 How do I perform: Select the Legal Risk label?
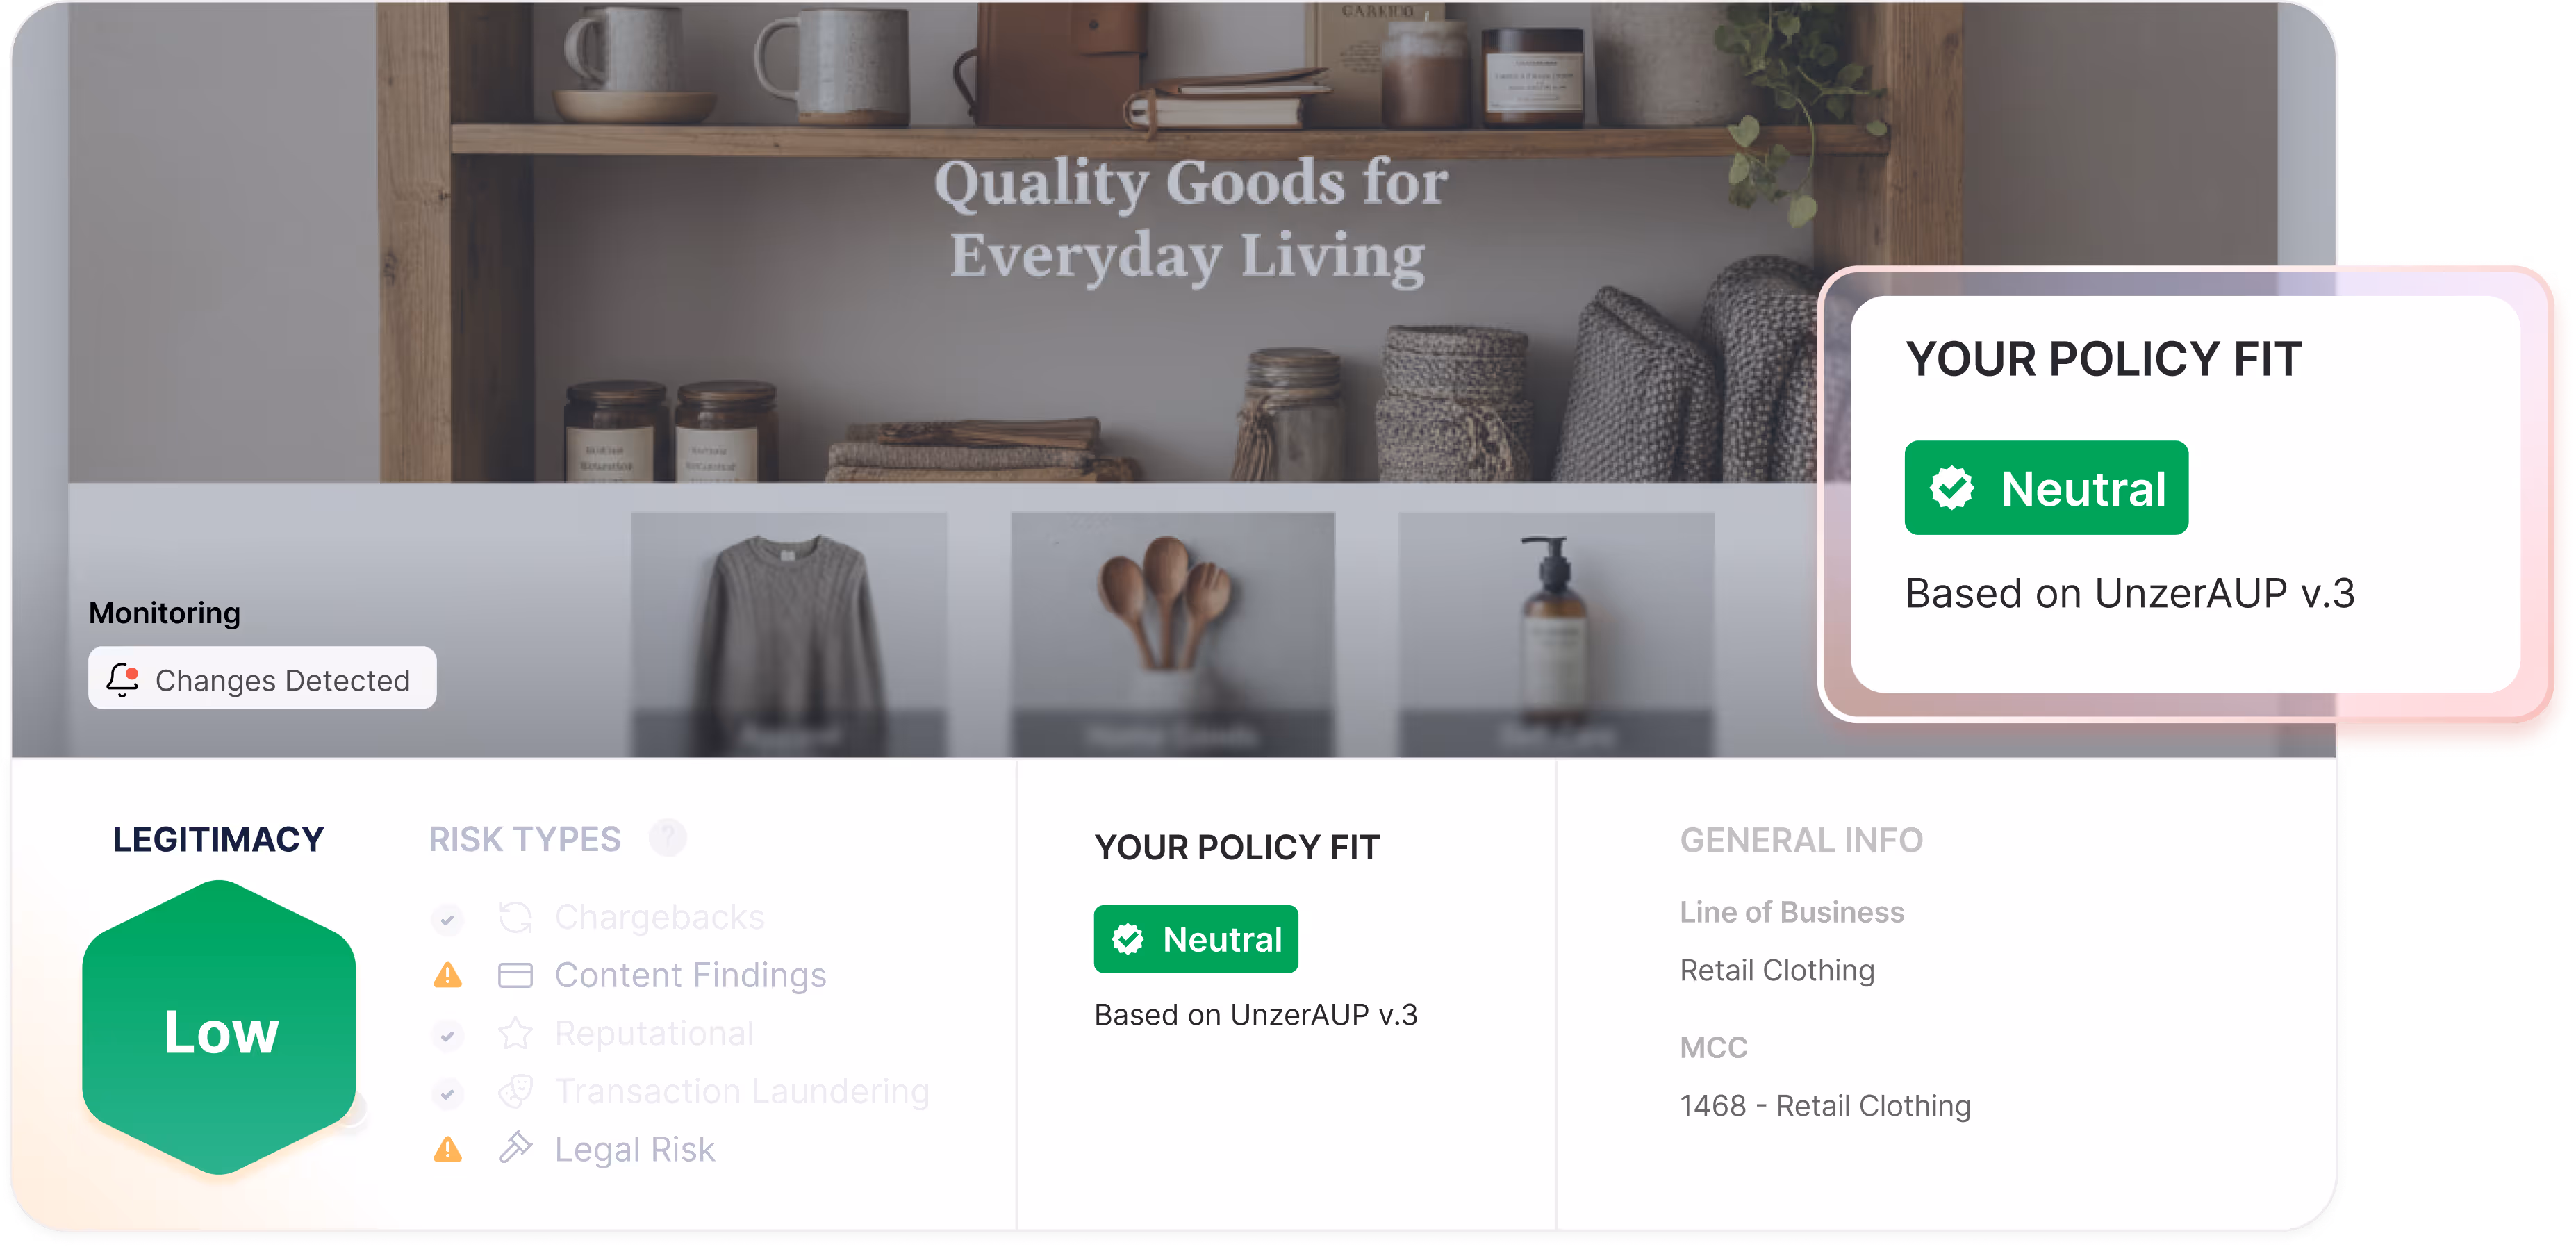tap(635, 1149)
